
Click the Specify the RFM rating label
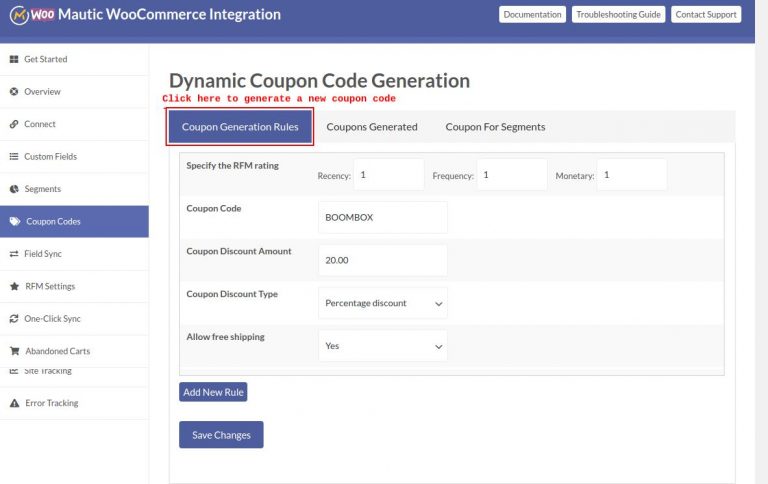tap(233, 166)
